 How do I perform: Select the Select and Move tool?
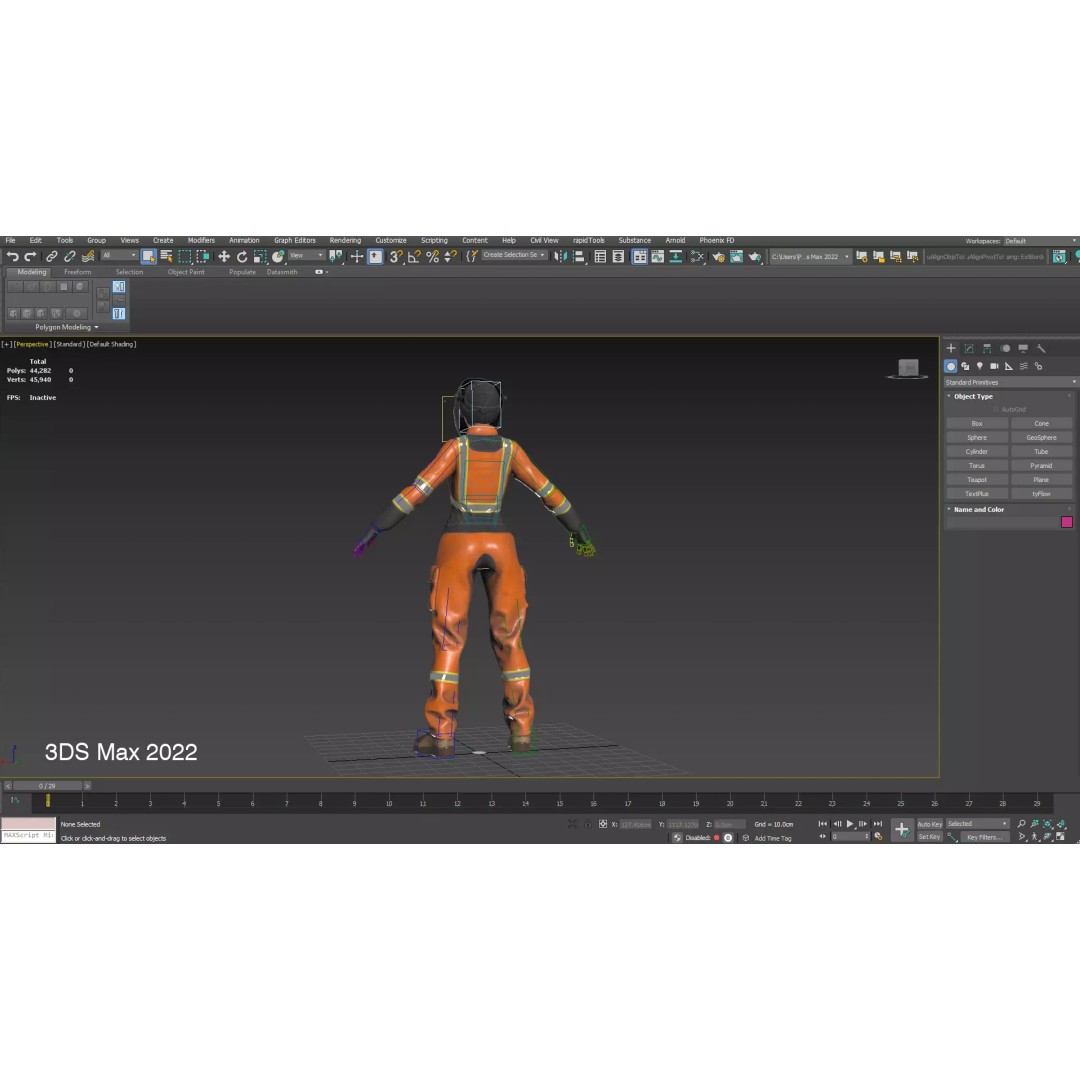[224, 256]
